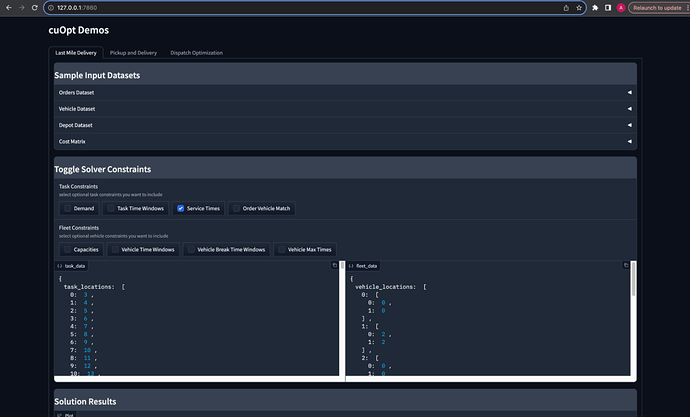The width and height of the screenshot is (690, 417).
Task: Enable the Demand task constraint
Action: coord(68,209)
